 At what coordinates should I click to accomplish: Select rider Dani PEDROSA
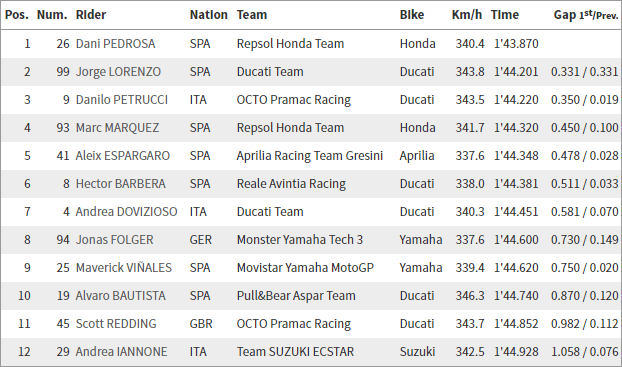tap(115, 44)
